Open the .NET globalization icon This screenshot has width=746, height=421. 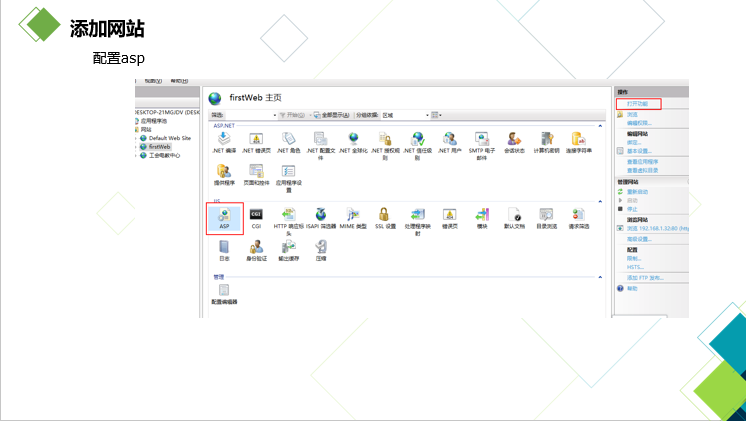[x=353, y=143]
